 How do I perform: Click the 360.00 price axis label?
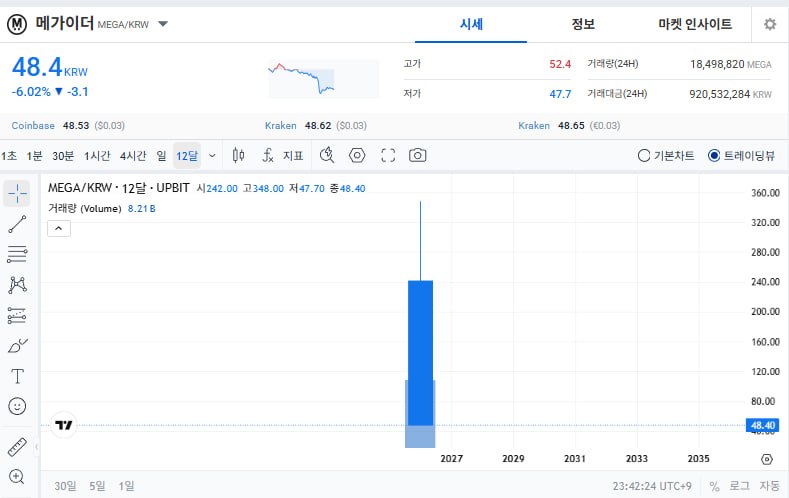coord(765,193)
